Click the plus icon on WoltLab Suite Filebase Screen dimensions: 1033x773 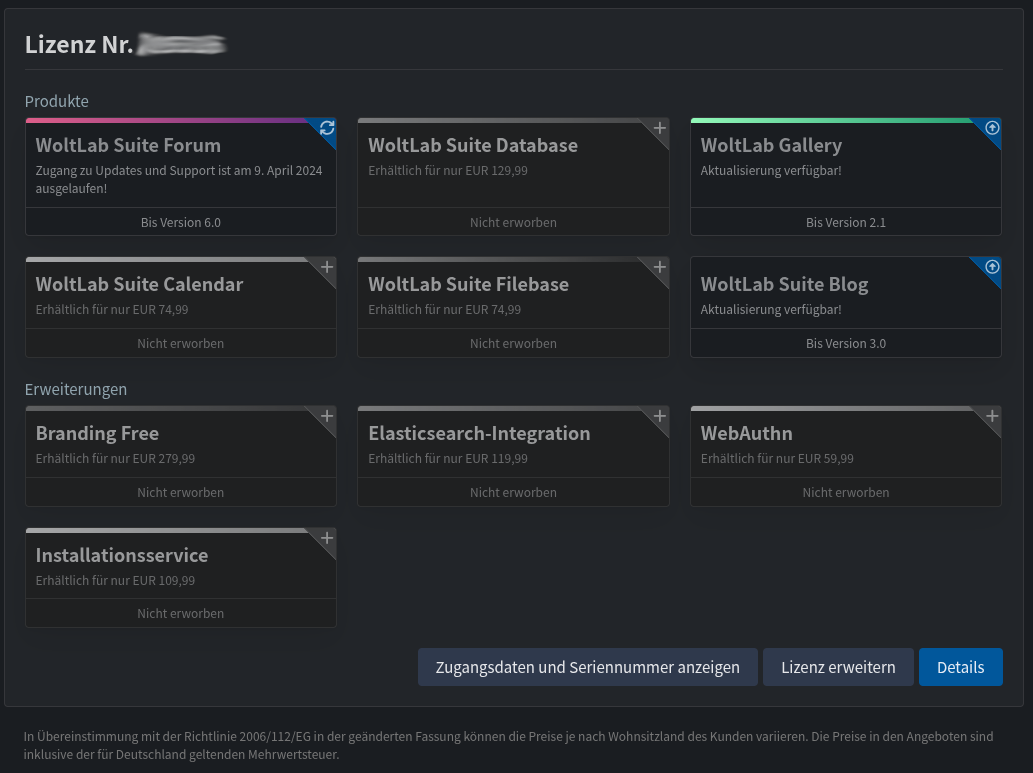point(659,267)
